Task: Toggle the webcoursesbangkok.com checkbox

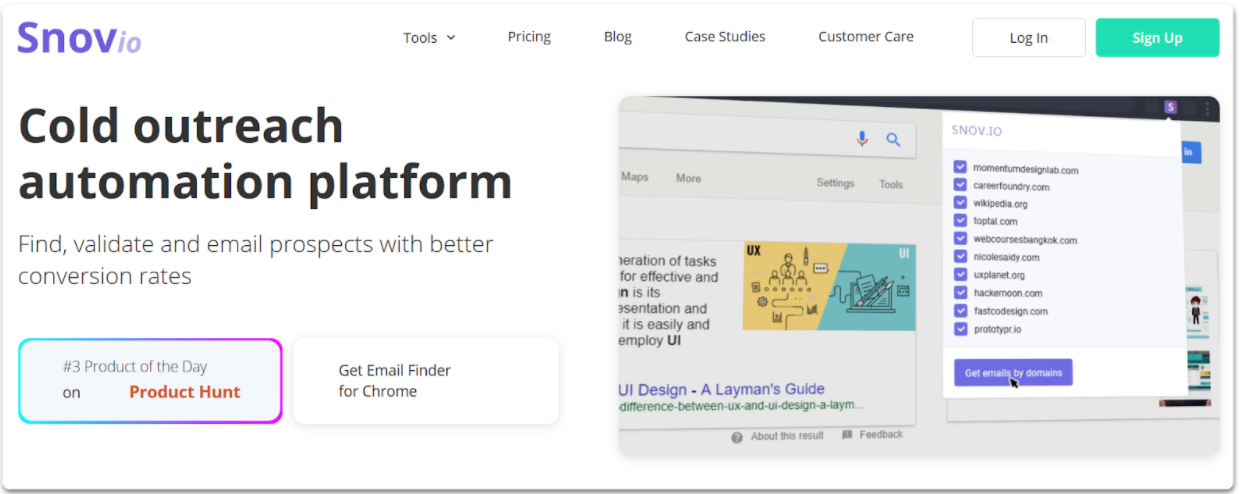Action: (960, 239)
